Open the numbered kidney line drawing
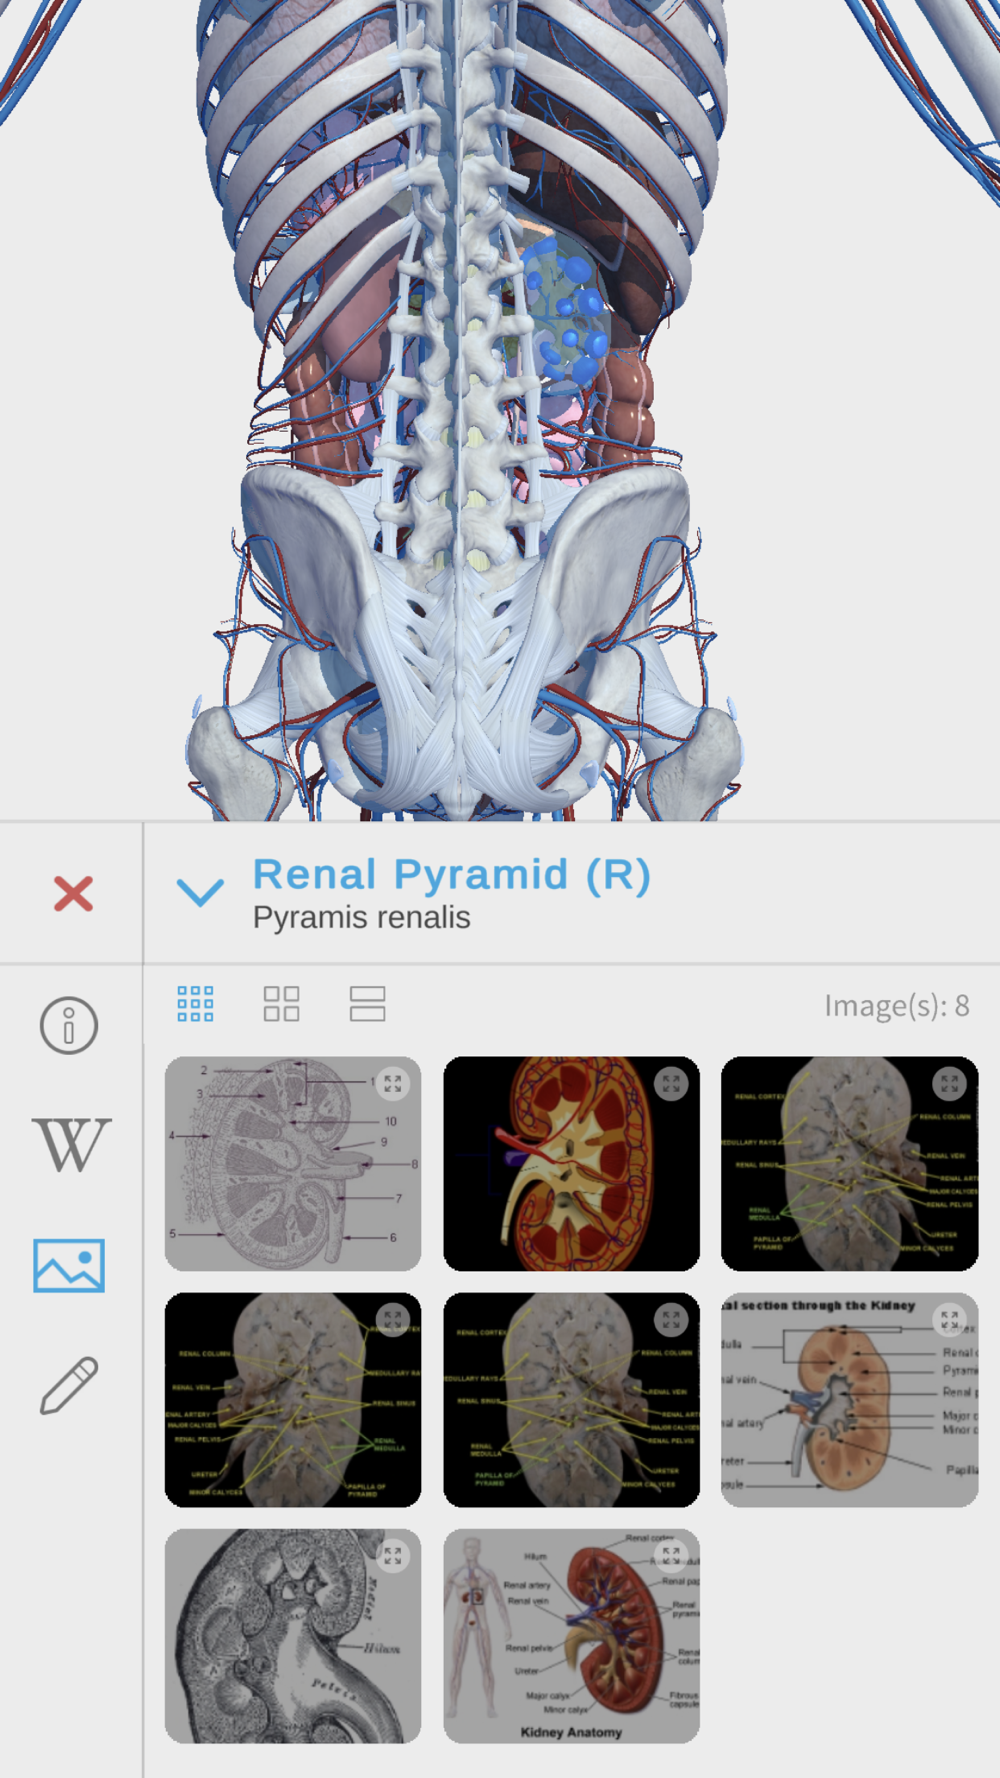This screenshot has width=1000, height=1778. tap(293, 1164)
